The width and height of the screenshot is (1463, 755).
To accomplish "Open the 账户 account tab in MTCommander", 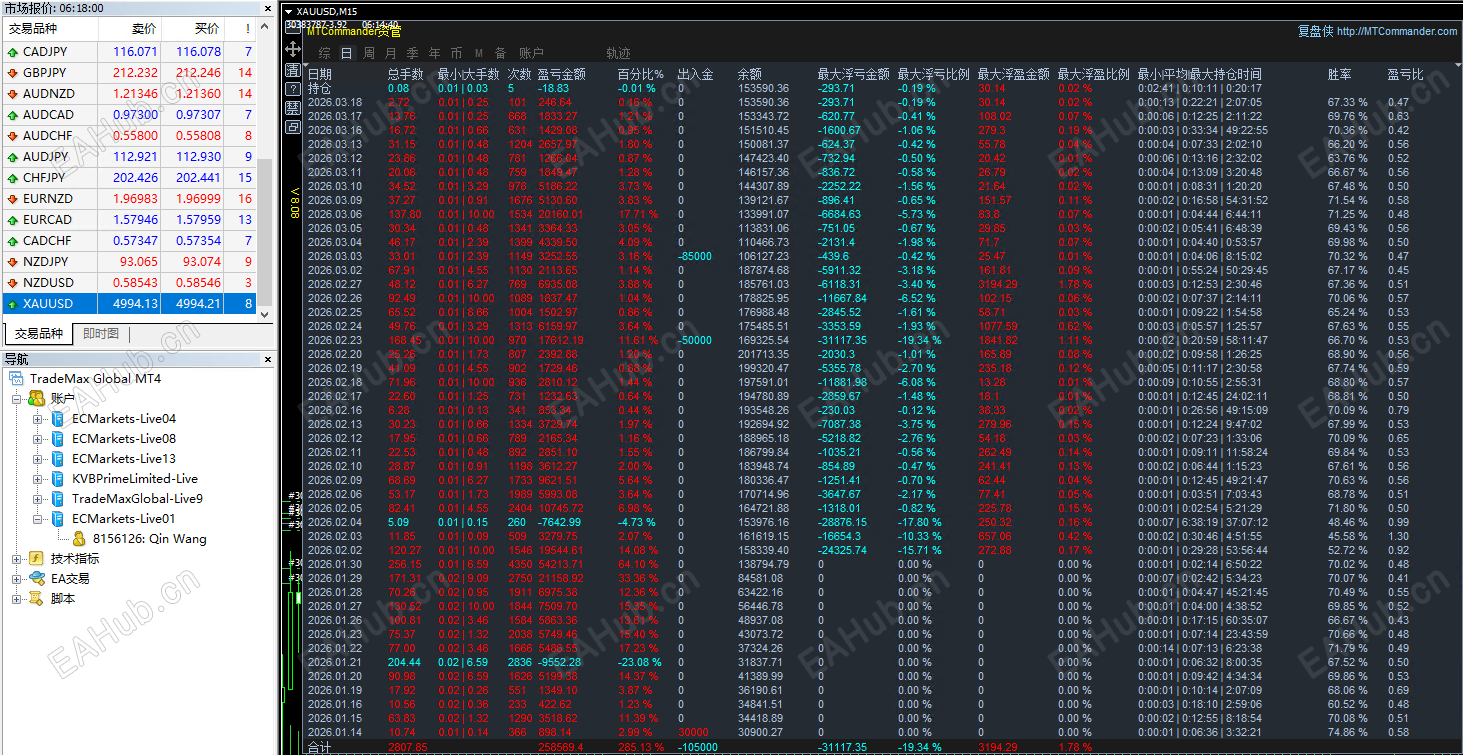I will [532, 53].
